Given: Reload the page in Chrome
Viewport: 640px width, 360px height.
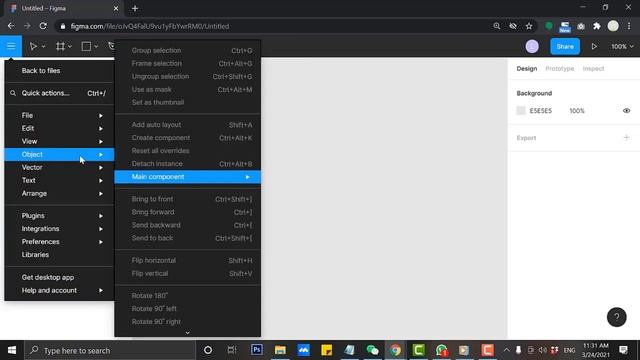Looking at the screenshot, I should [43, 26].
